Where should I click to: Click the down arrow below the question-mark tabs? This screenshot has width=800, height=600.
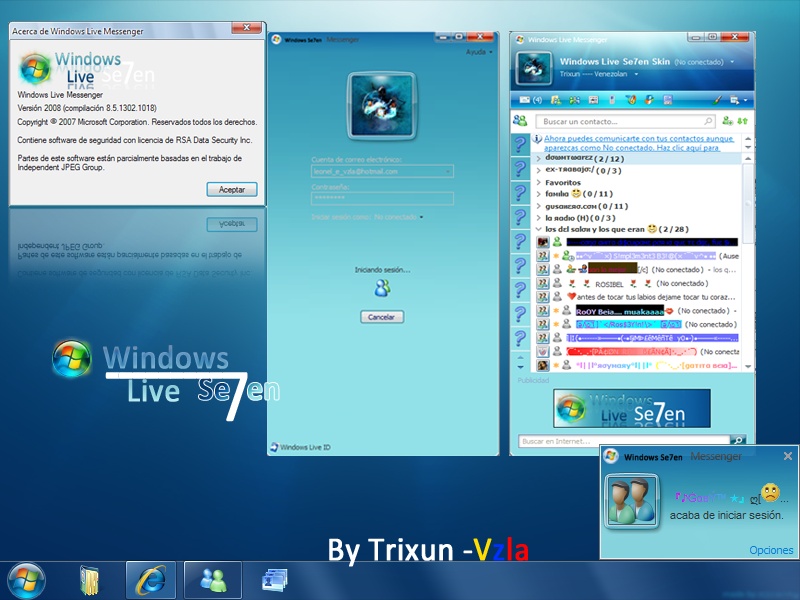click(x=520, y=367)
